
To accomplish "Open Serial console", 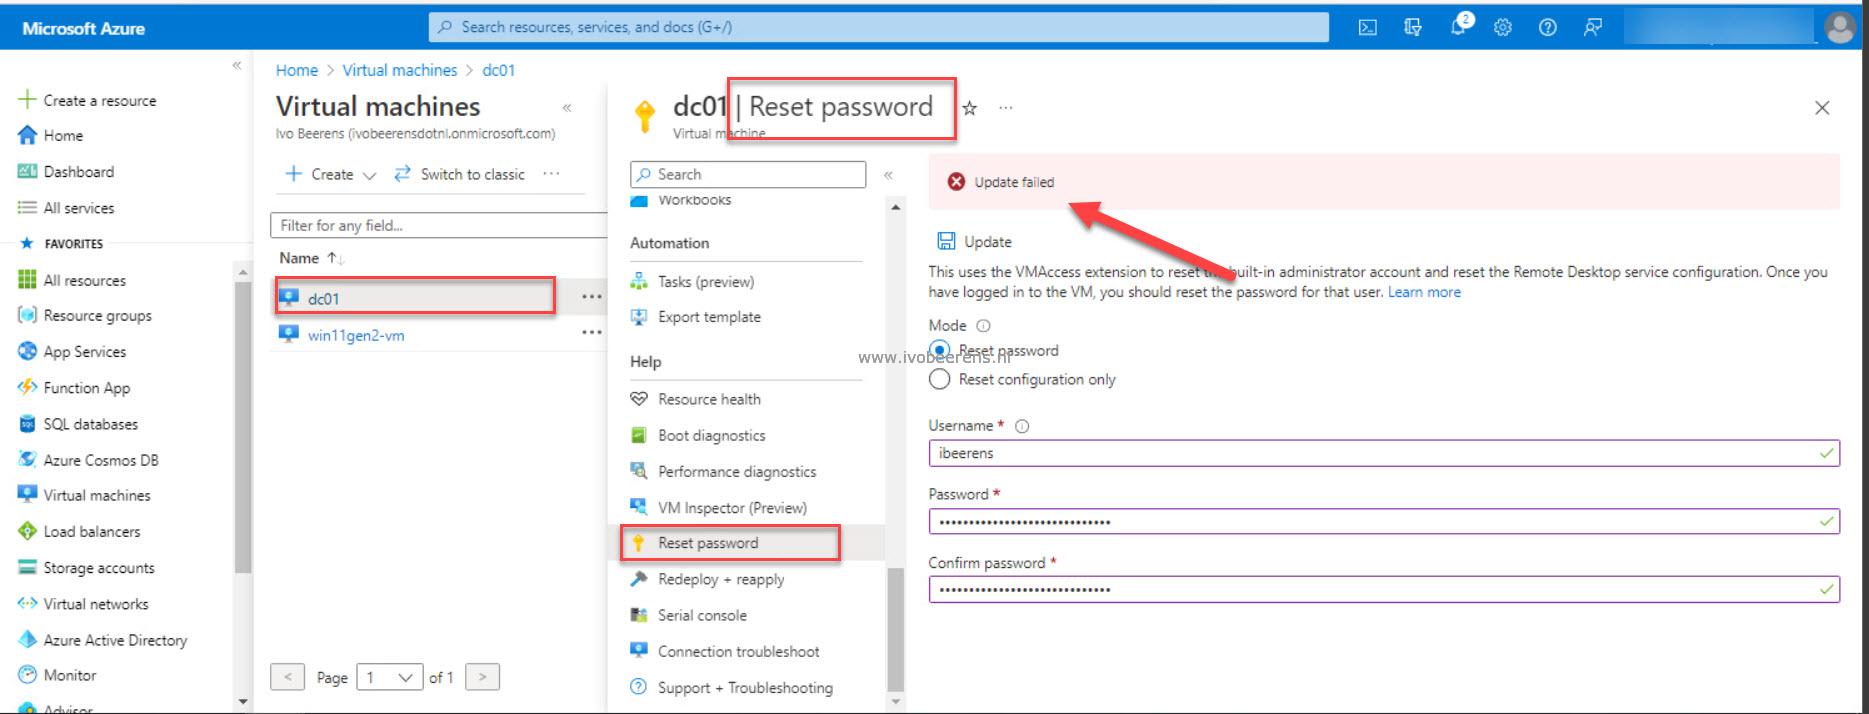I will click(702, 615).
